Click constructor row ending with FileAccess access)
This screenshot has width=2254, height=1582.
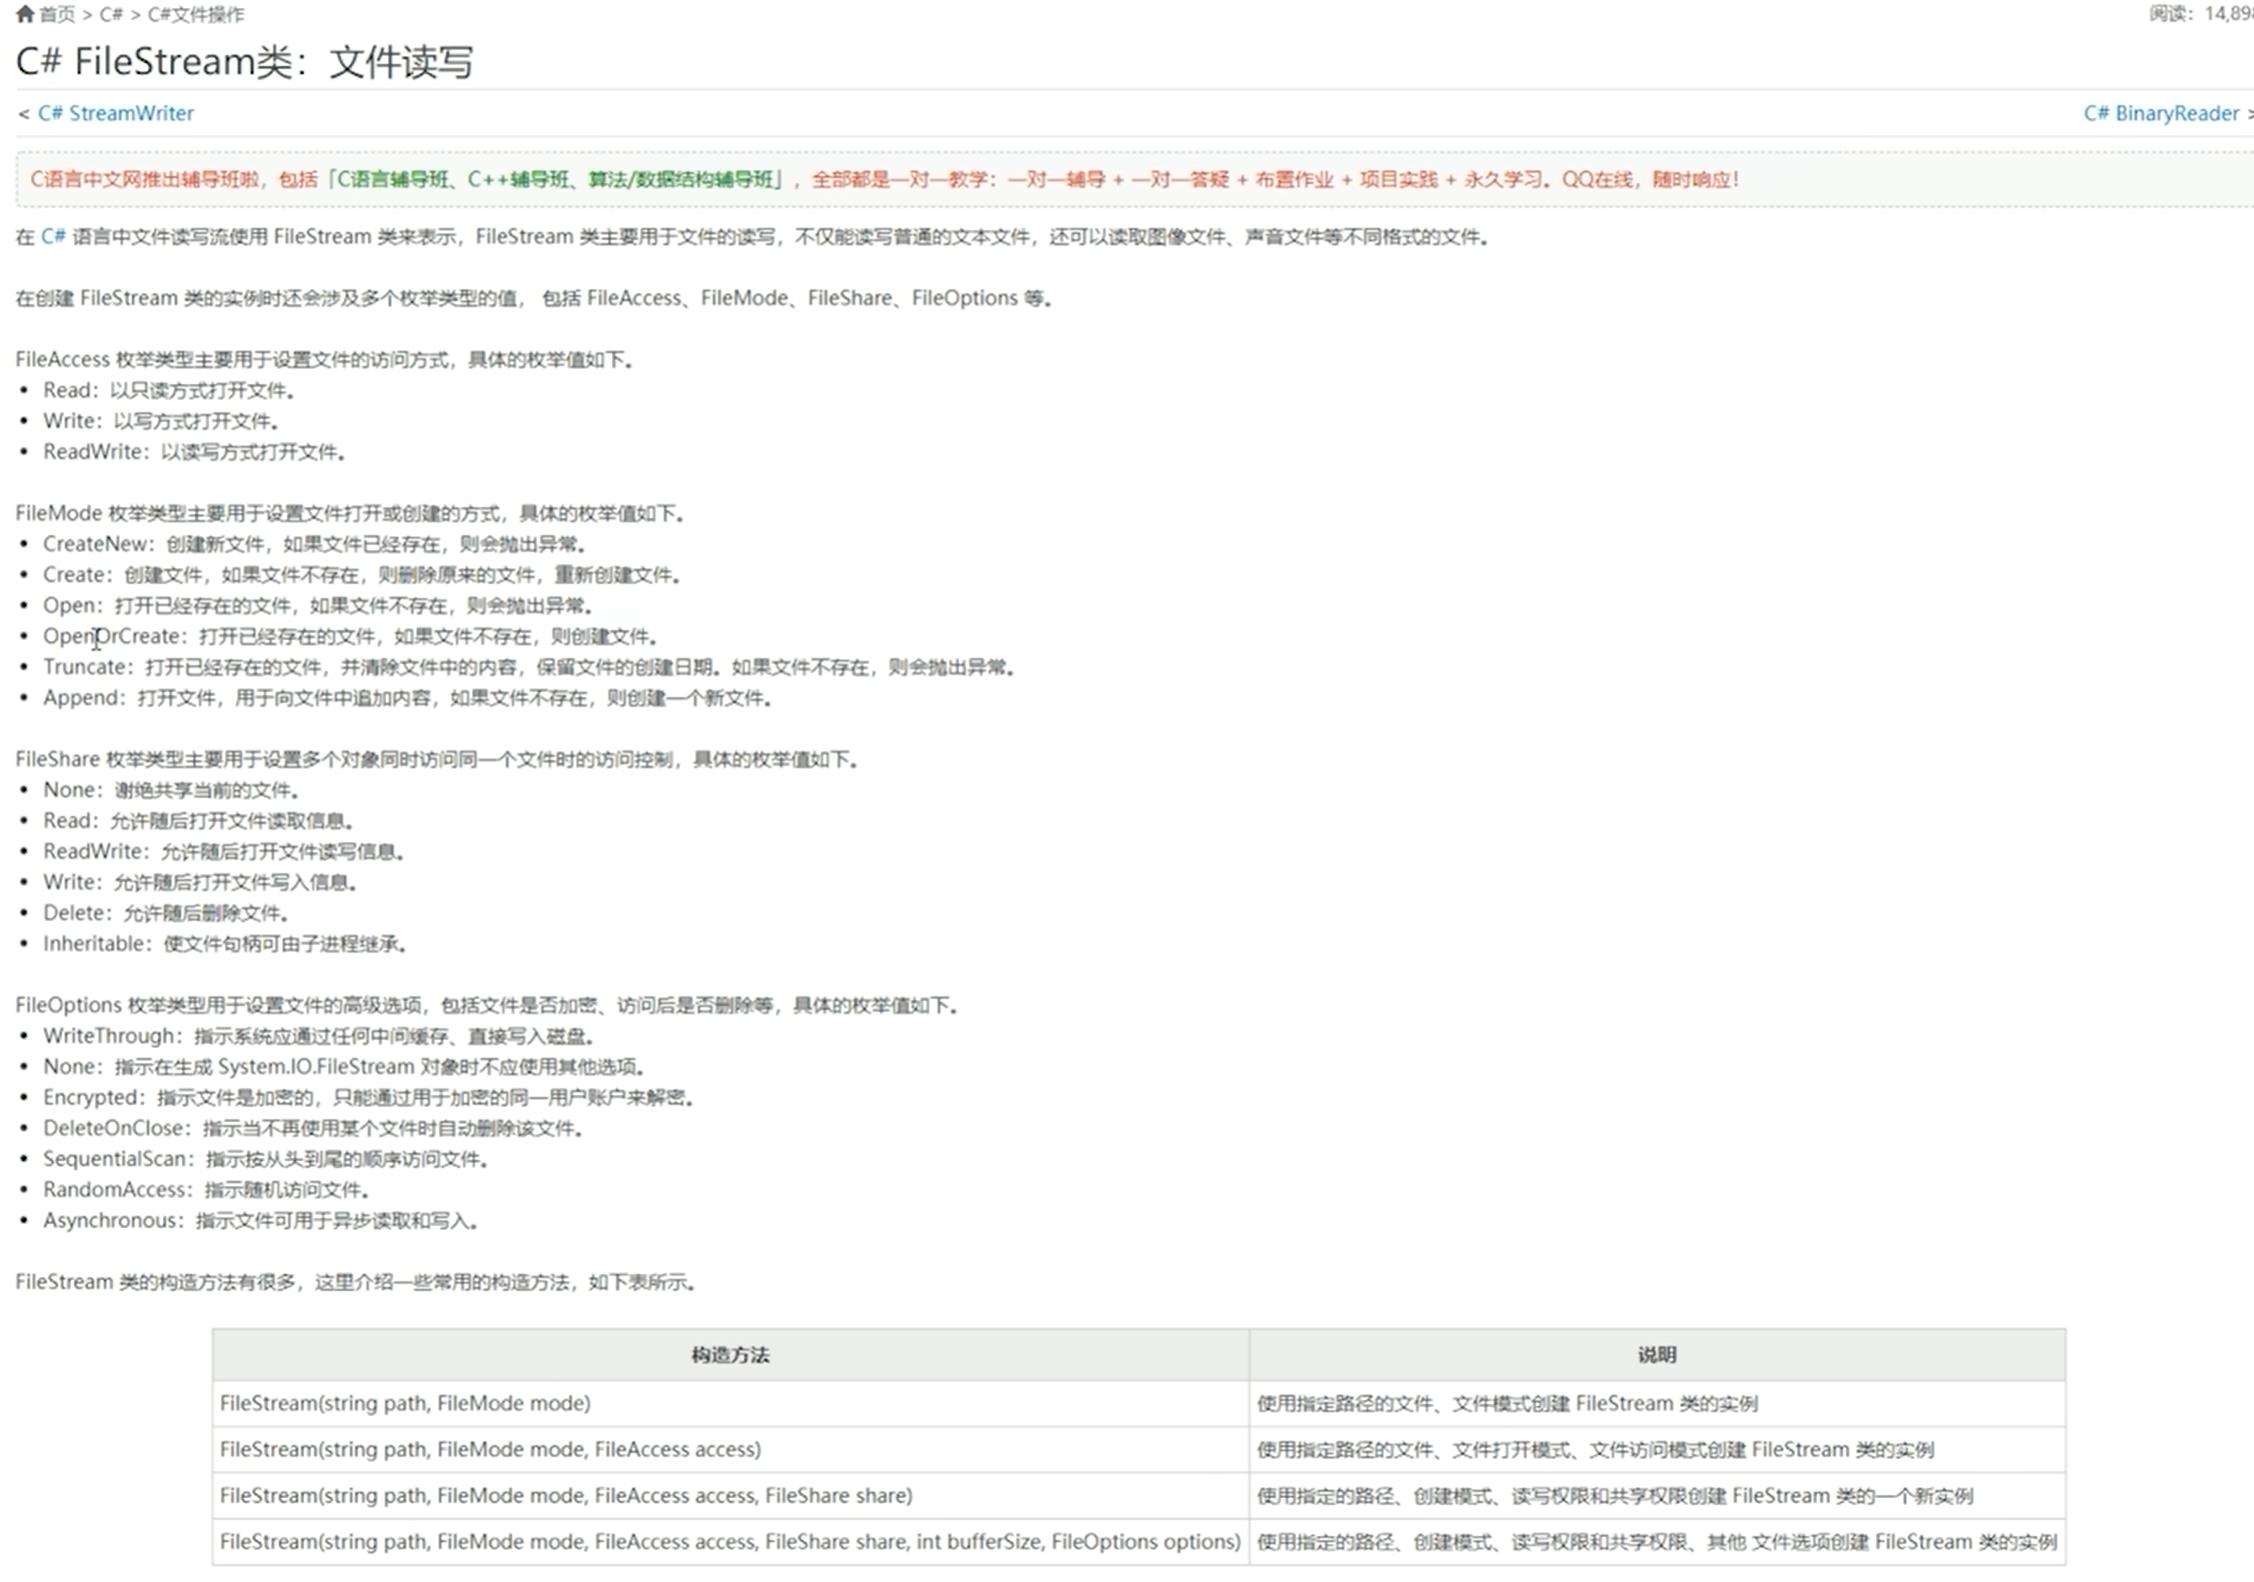coord(490,1449)
